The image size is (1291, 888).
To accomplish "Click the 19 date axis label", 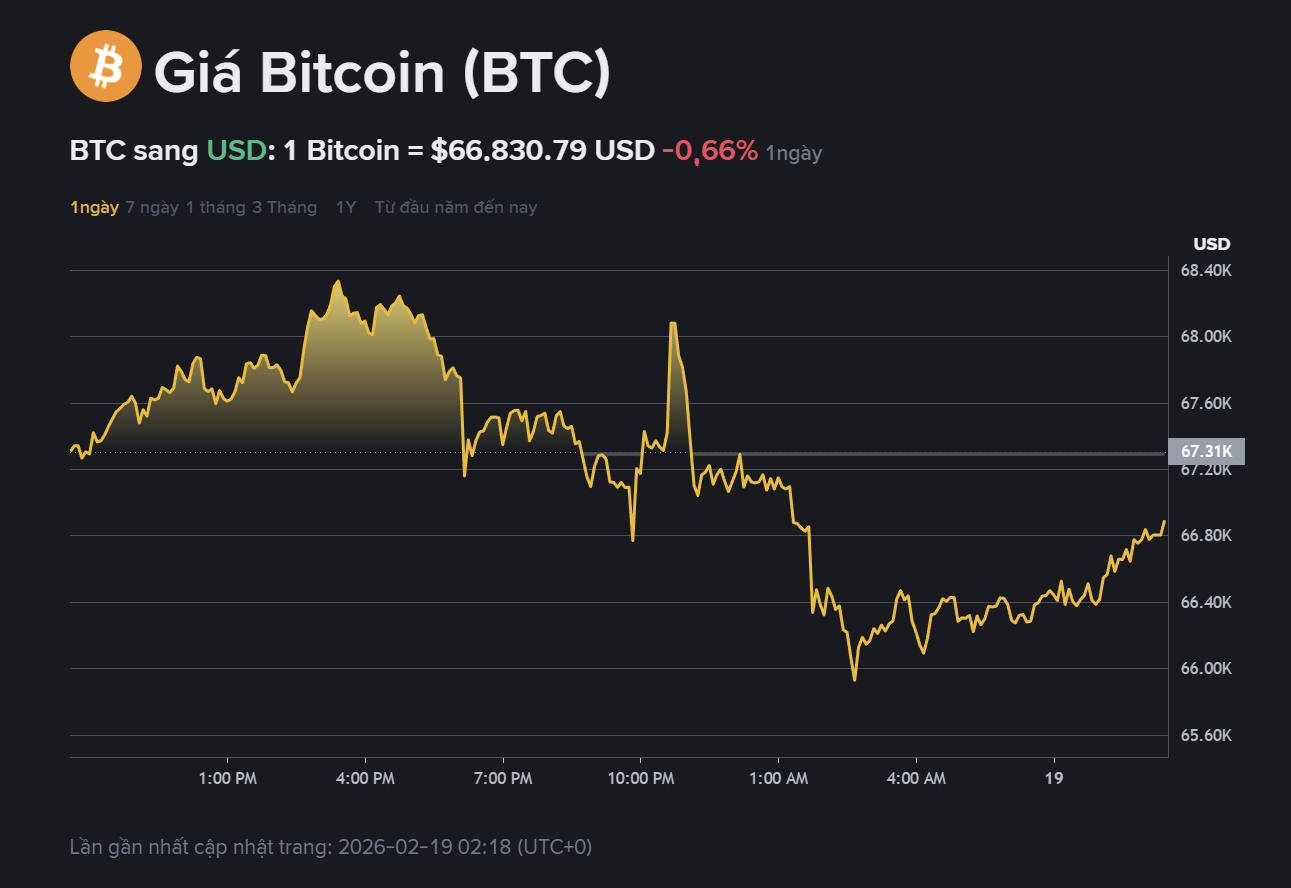I will (1053, 778).
